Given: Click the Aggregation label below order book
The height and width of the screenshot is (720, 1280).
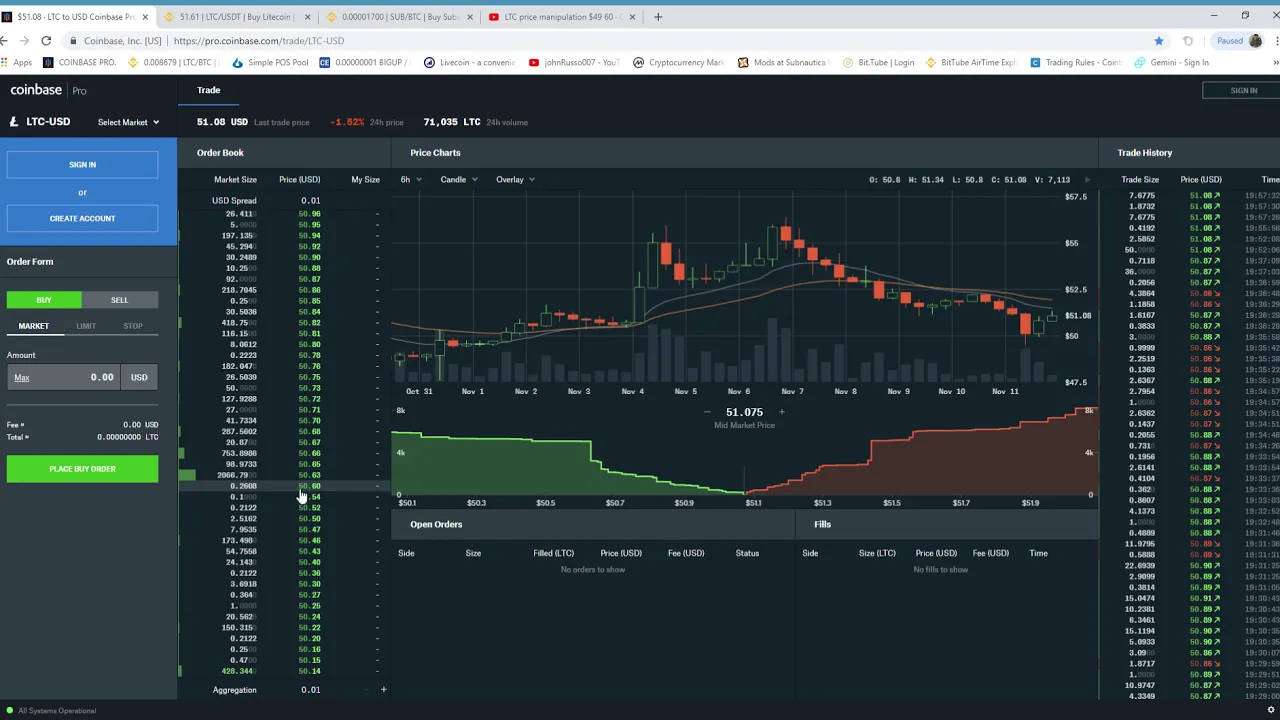Looking at the screenshot, I should 234,690.
